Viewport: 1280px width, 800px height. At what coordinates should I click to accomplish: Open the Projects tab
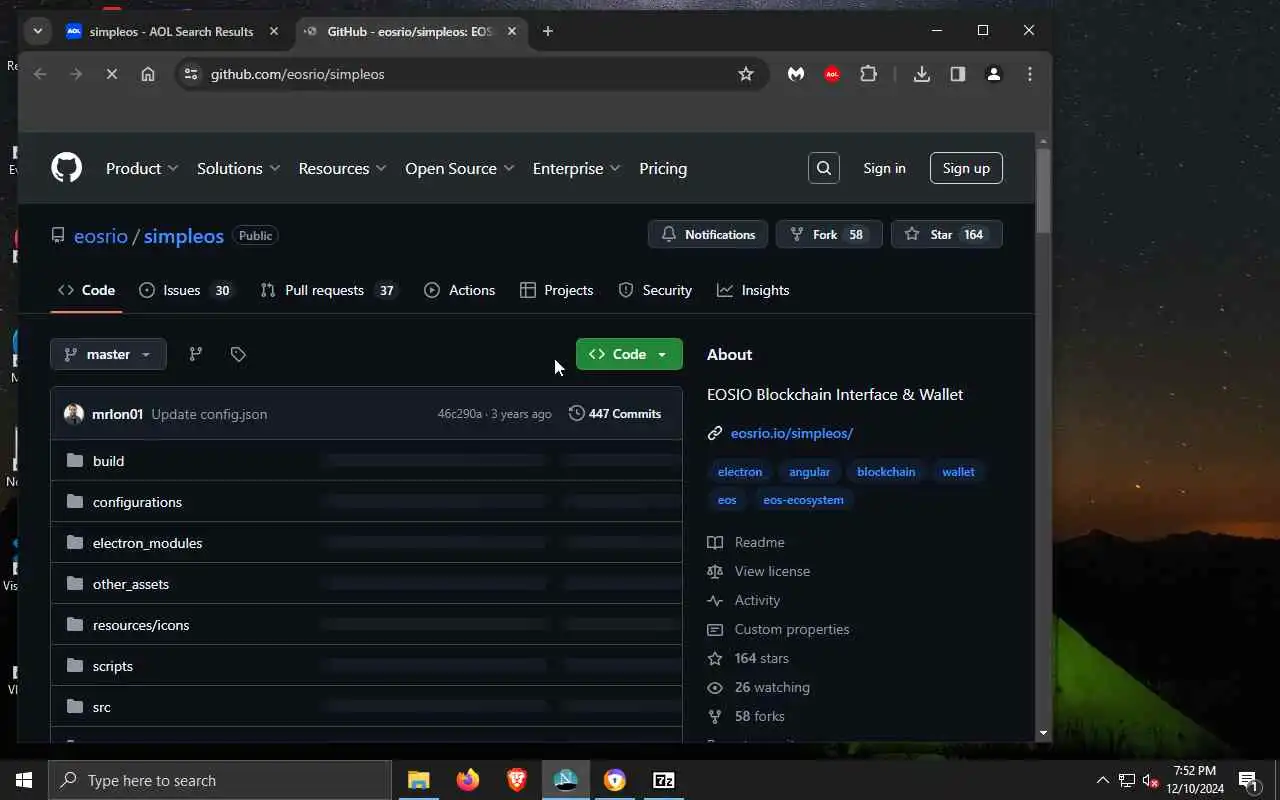pos(557,290)
